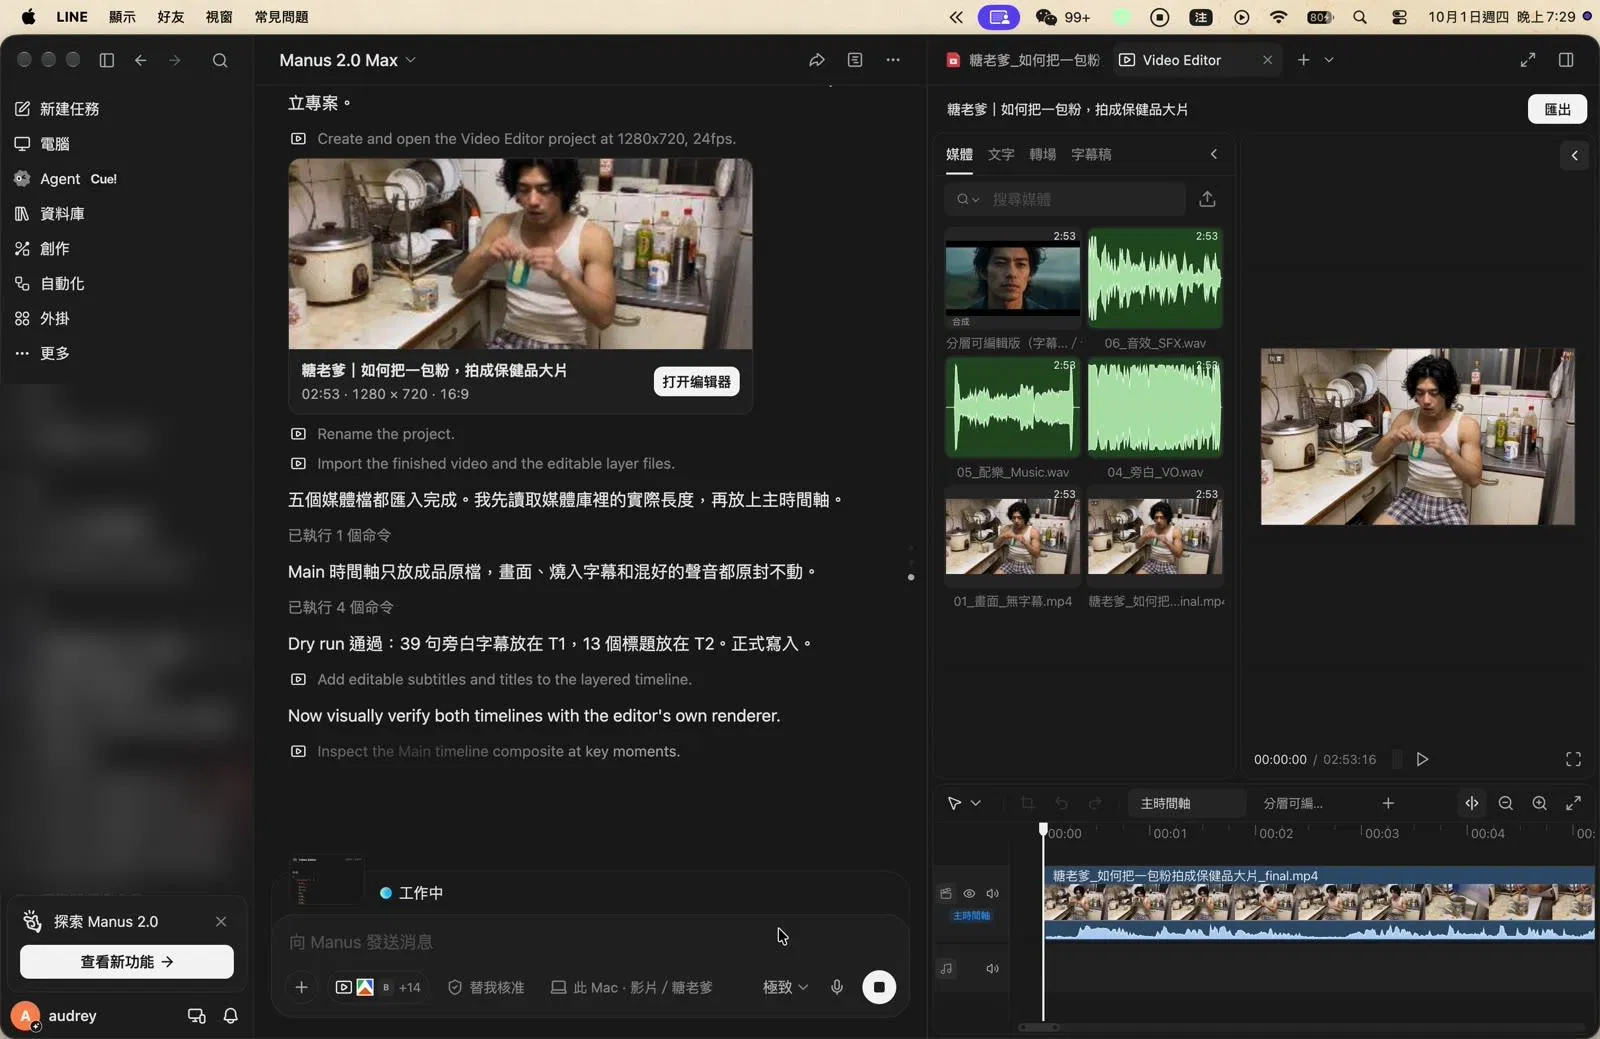1600x1039 pixels.
Task: Click the 打开编辑器 button
Action: [x=696, y=381]
